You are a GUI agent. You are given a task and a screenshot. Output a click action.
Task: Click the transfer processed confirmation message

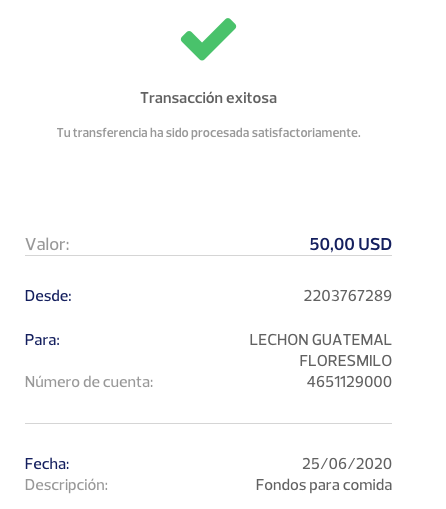pos(208,133)
